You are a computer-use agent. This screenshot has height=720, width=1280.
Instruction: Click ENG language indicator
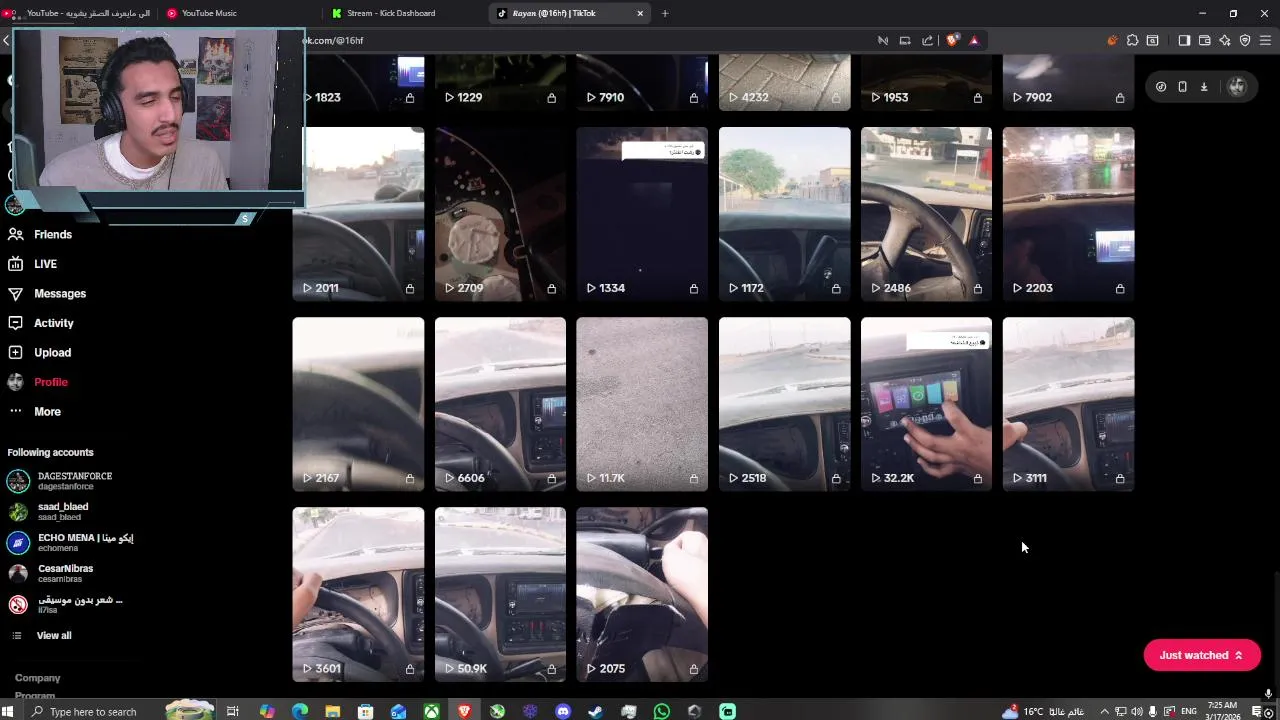[x=1189, y=711]
